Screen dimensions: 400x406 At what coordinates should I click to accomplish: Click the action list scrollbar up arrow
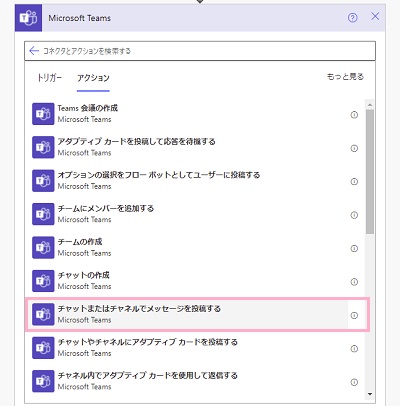click(370, 105)
